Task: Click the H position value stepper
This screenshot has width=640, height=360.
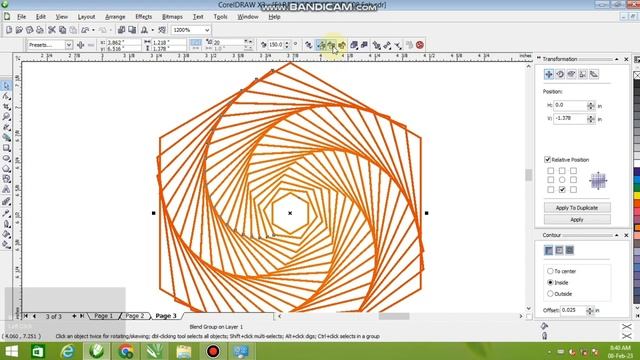Action: [591, 105]
